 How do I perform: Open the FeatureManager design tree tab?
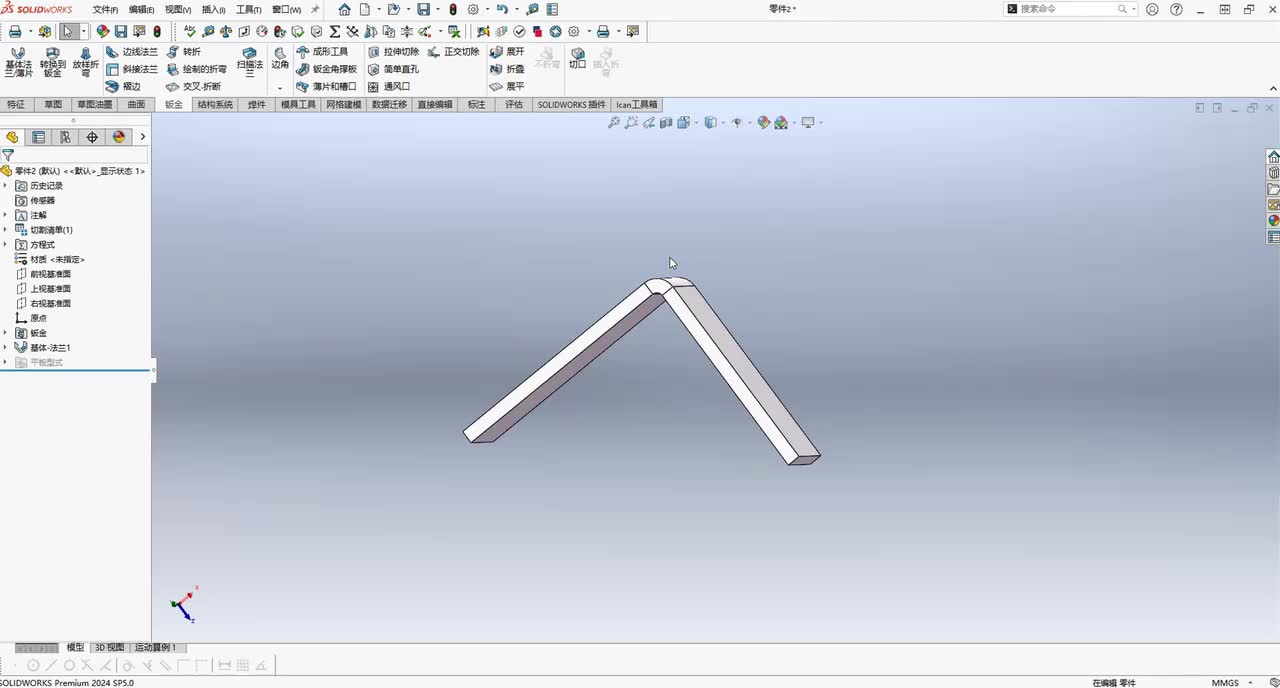12,137
